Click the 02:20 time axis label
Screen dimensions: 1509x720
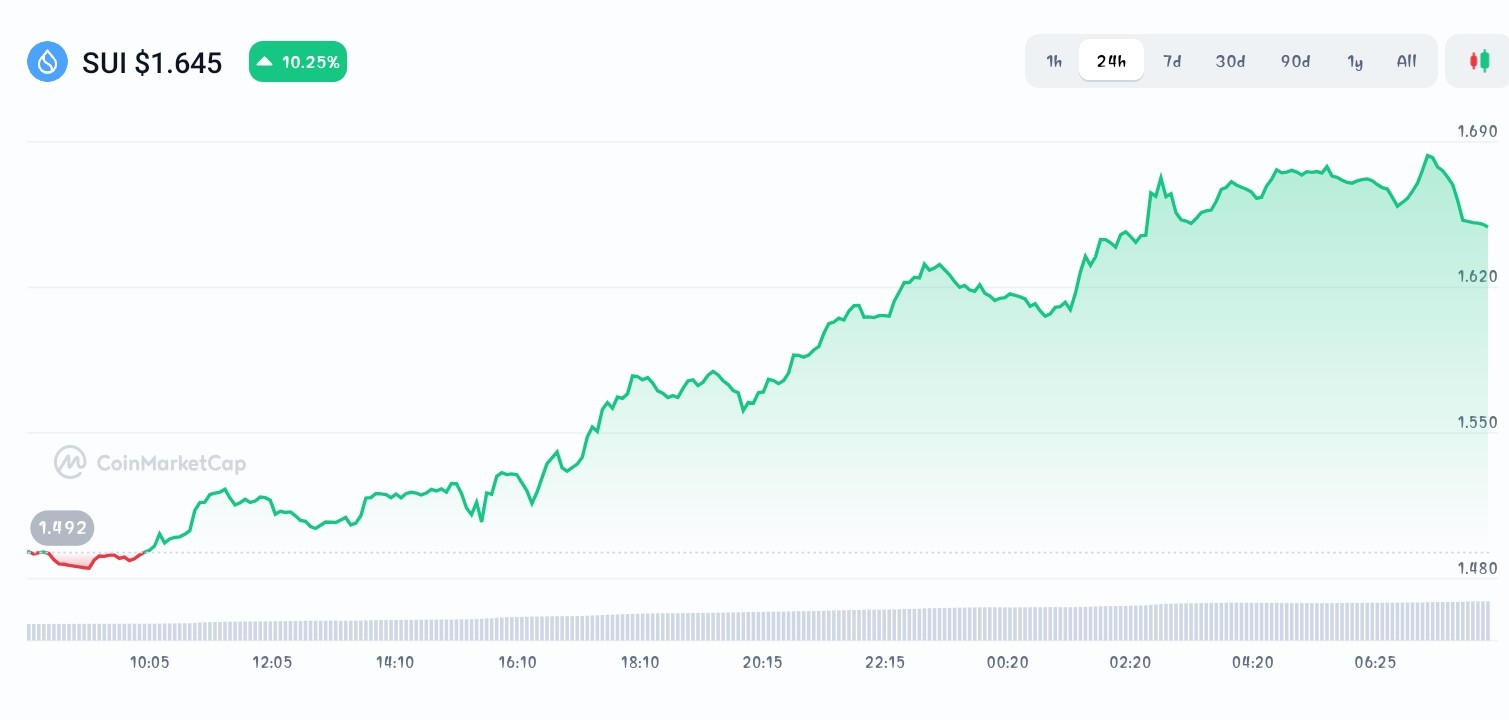tap(1130, 662)
